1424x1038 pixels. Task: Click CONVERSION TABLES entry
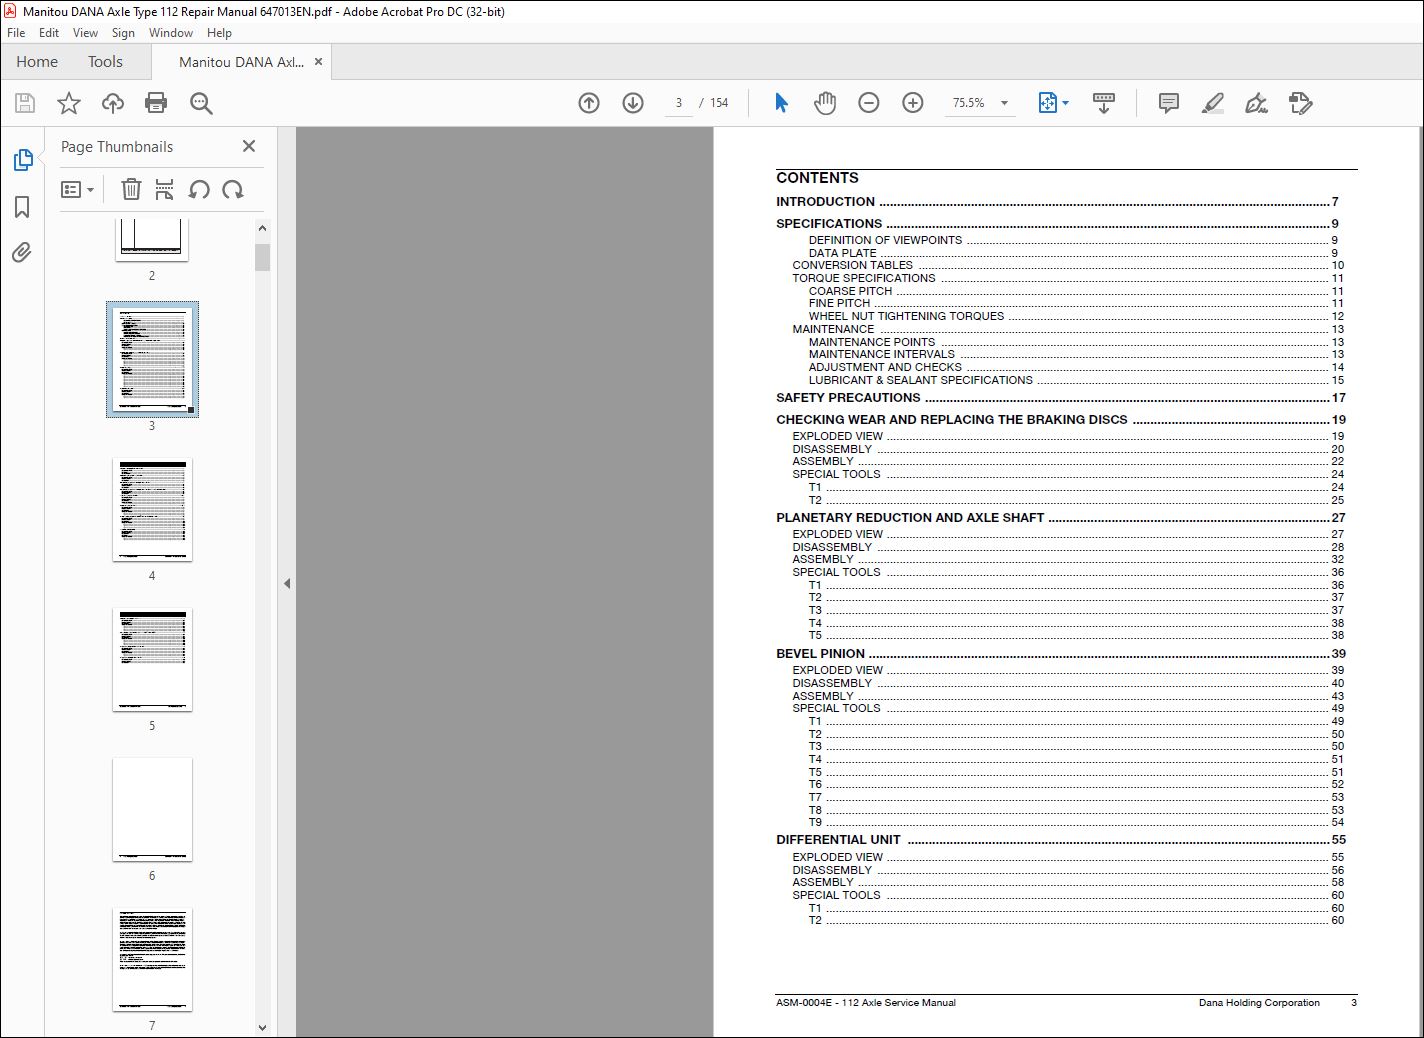1068,265
